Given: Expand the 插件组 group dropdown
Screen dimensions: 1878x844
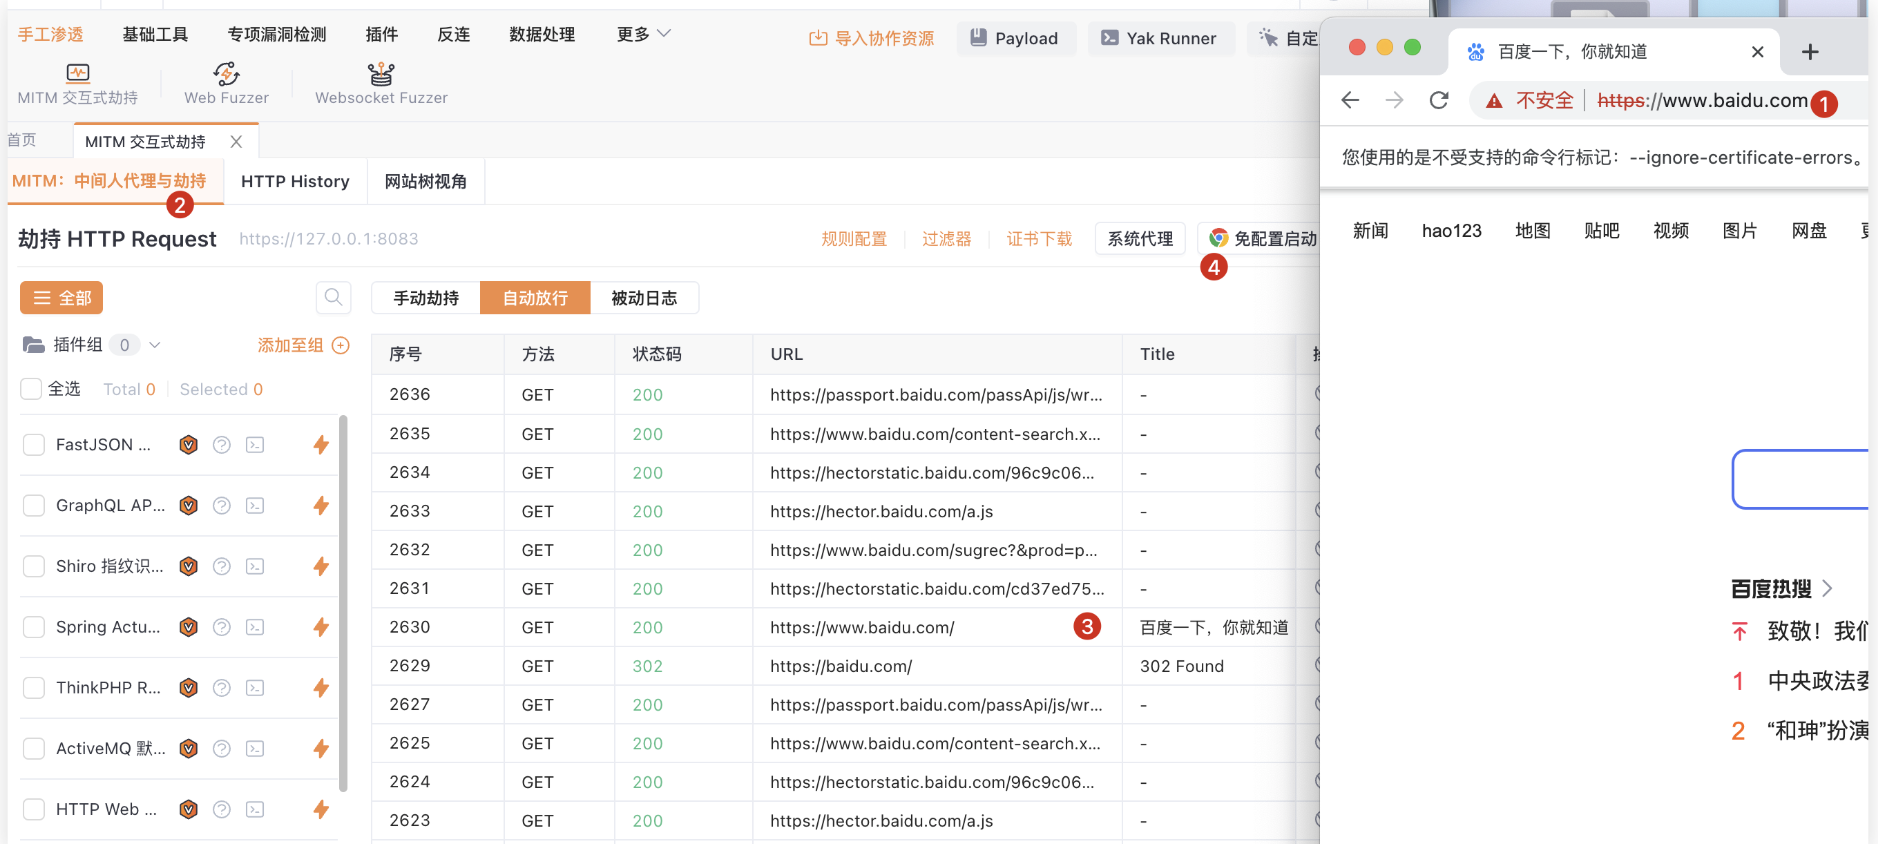Looking at the screenshot, I should [x=155, y=345].
